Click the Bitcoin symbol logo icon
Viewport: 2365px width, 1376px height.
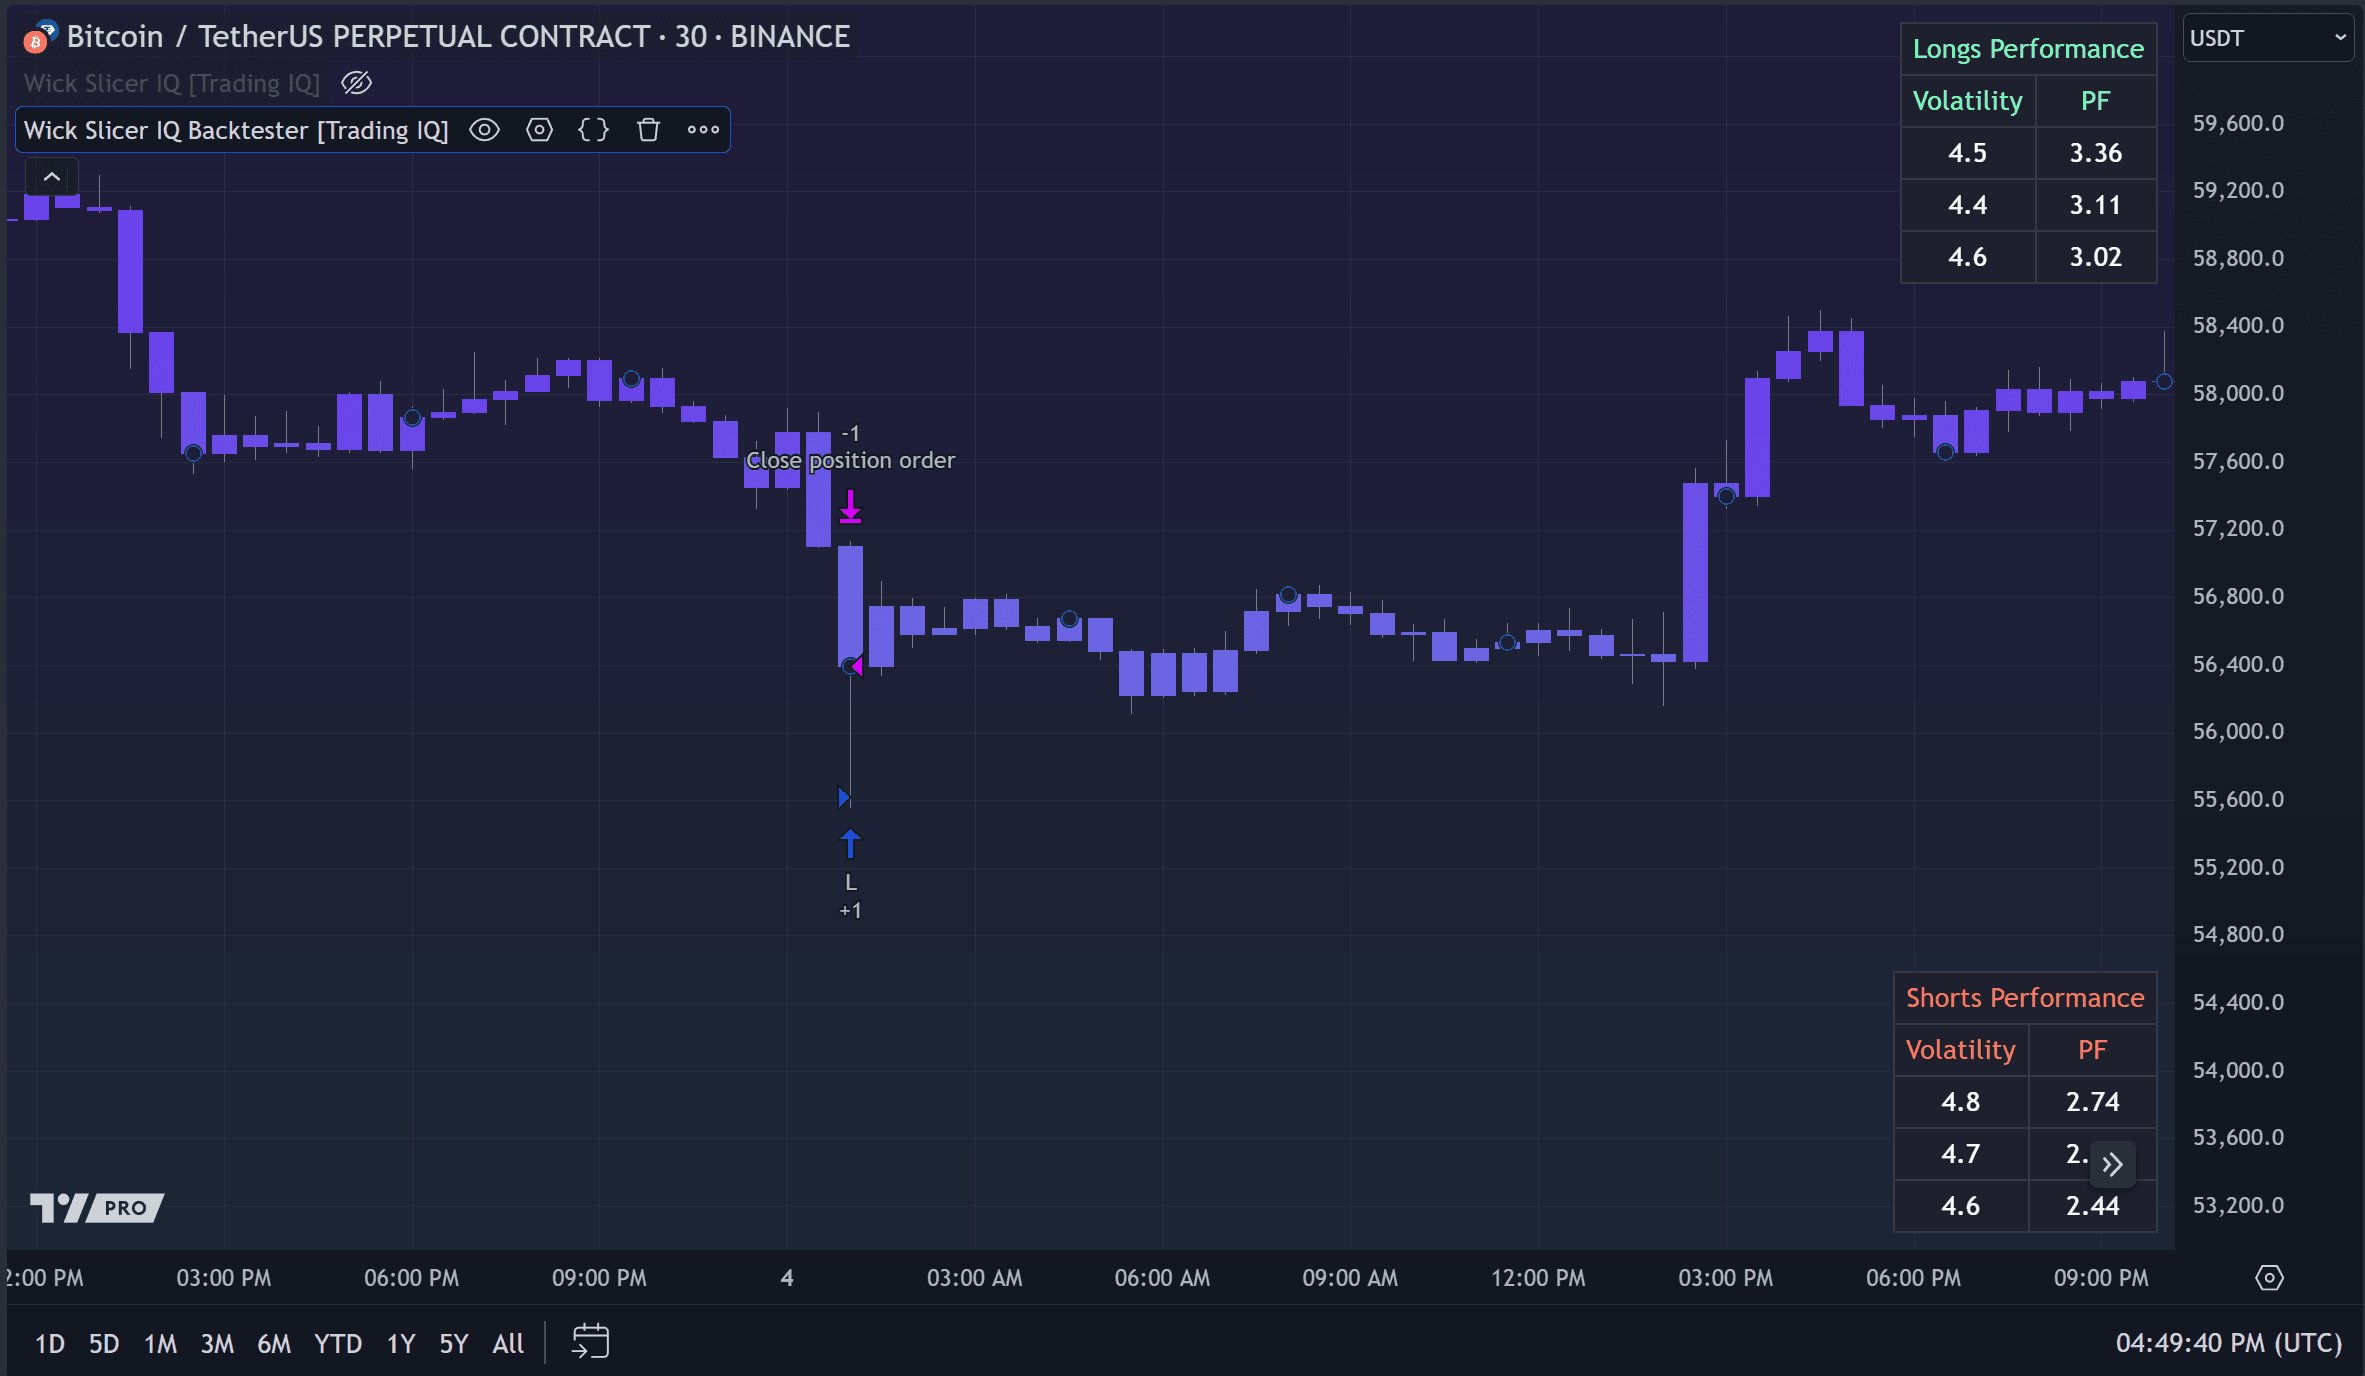point(40,37)
